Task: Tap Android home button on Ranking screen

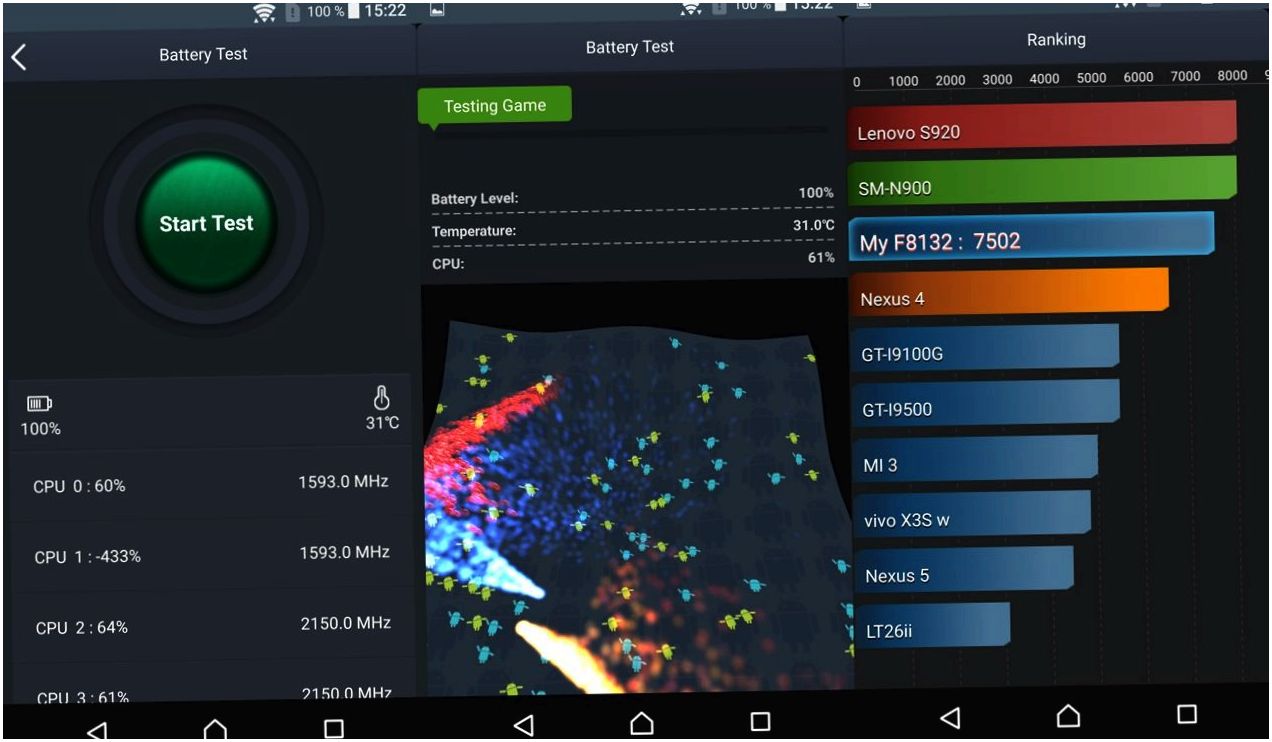Action: (1068, 715)
